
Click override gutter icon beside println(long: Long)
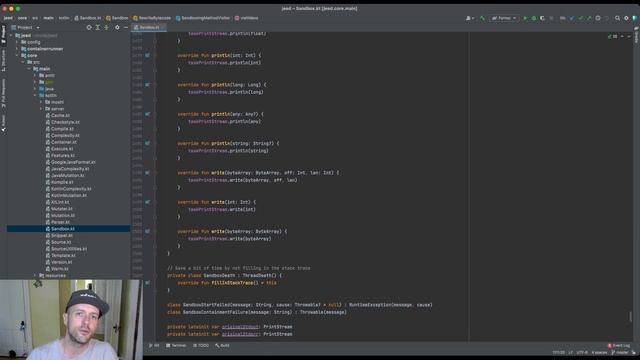[147, 84]
